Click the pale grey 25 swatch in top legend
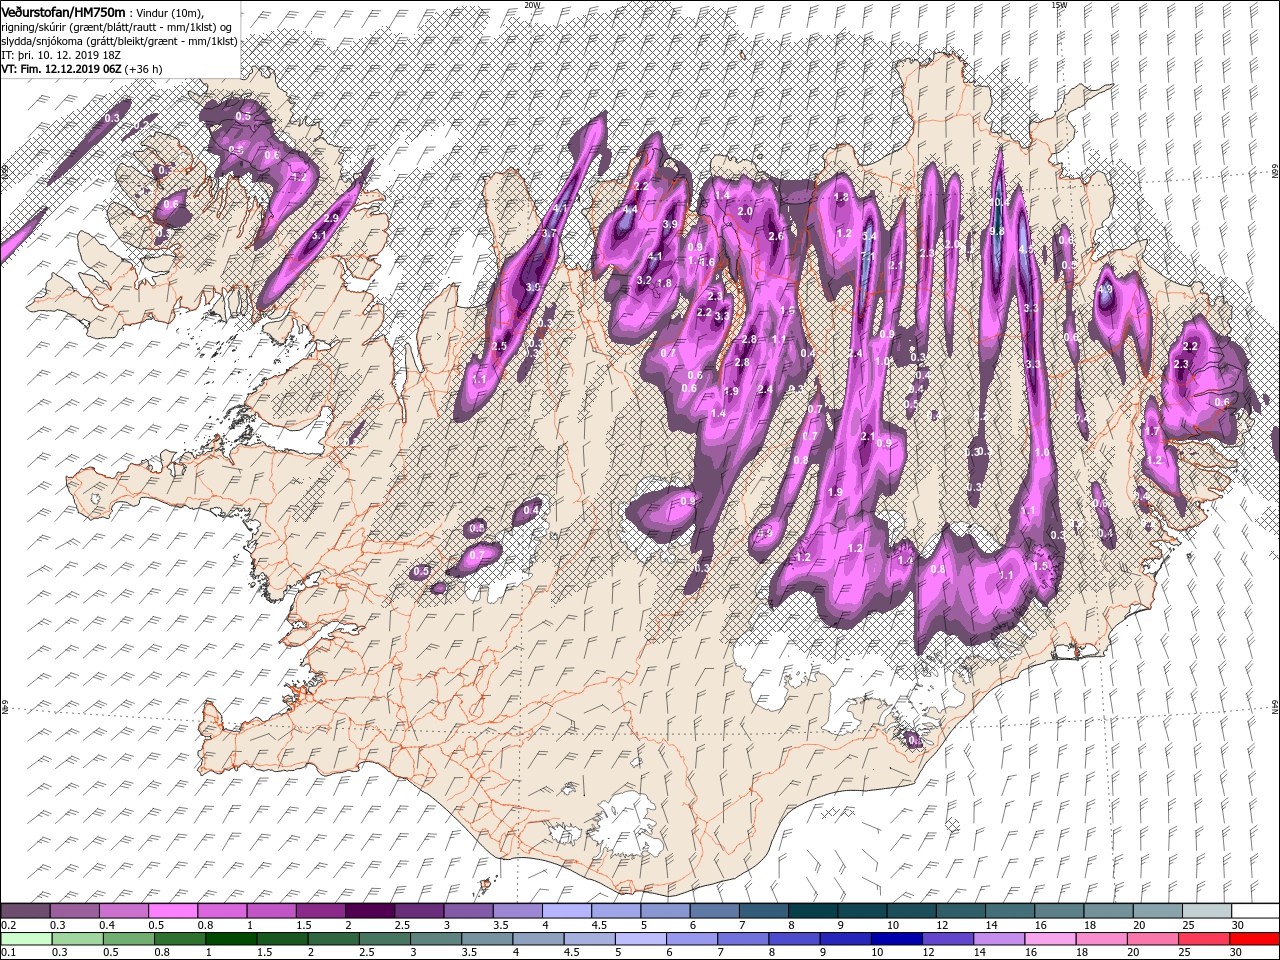Screen dimensions: 1280x960 pyautogui.click(x=1205, y=912)
